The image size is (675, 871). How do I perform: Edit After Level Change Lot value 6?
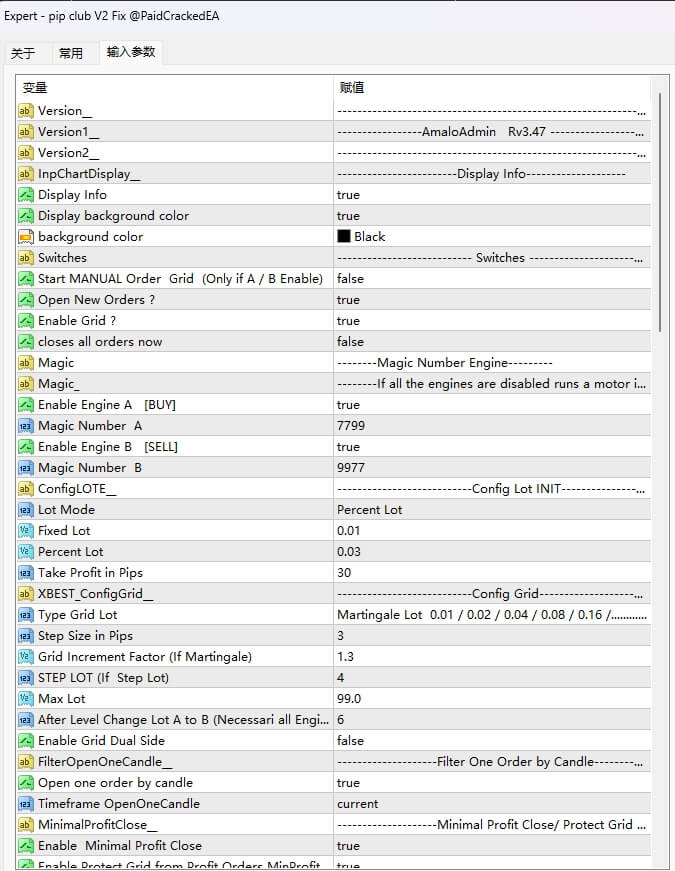[492, 720]
